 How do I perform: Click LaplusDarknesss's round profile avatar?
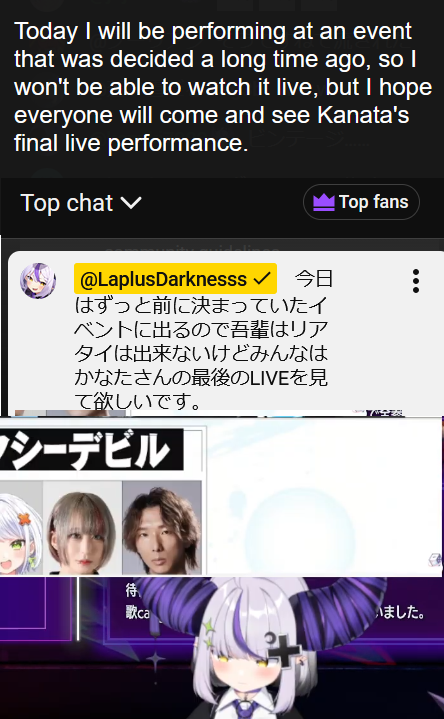[38, 281]
